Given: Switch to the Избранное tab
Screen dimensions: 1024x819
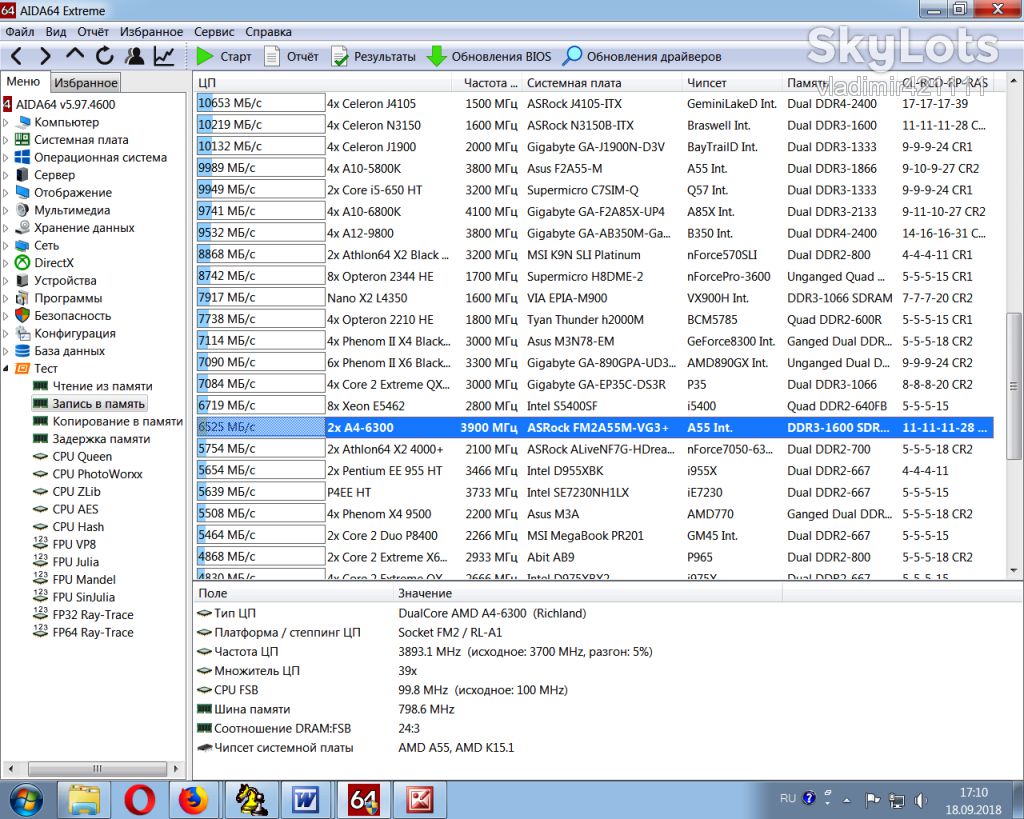Looking at the screenshot, I should [x=86, y=83].
